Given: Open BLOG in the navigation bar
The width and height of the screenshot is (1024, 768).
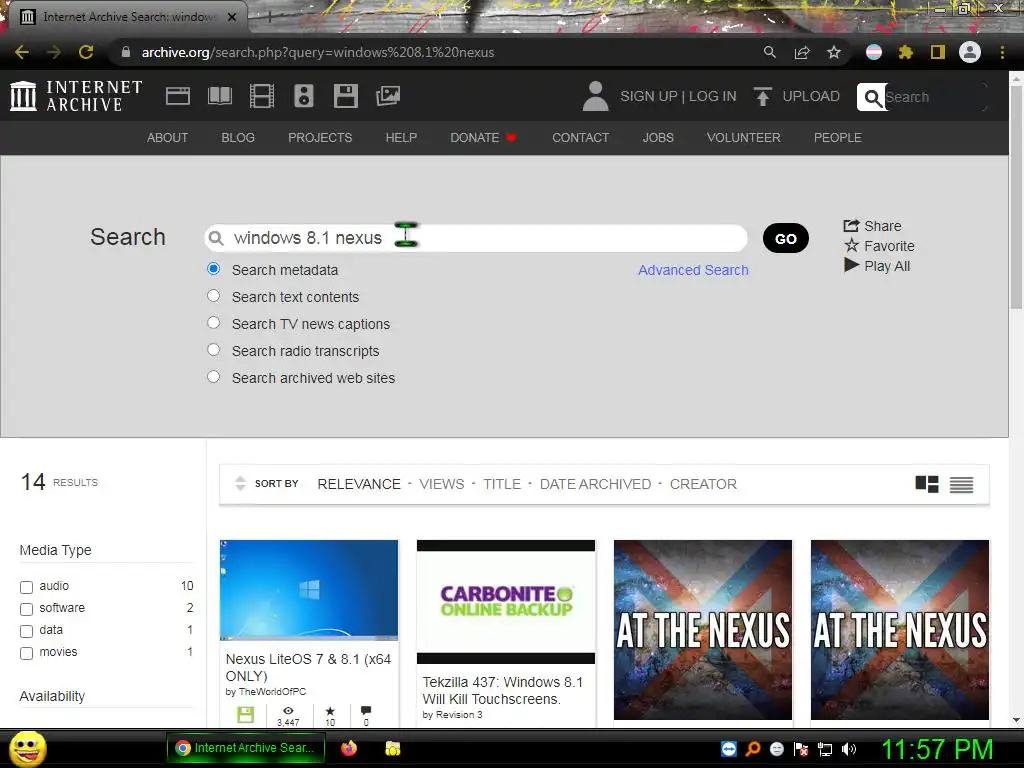Looking at the screenshot, I should [238, 138].
